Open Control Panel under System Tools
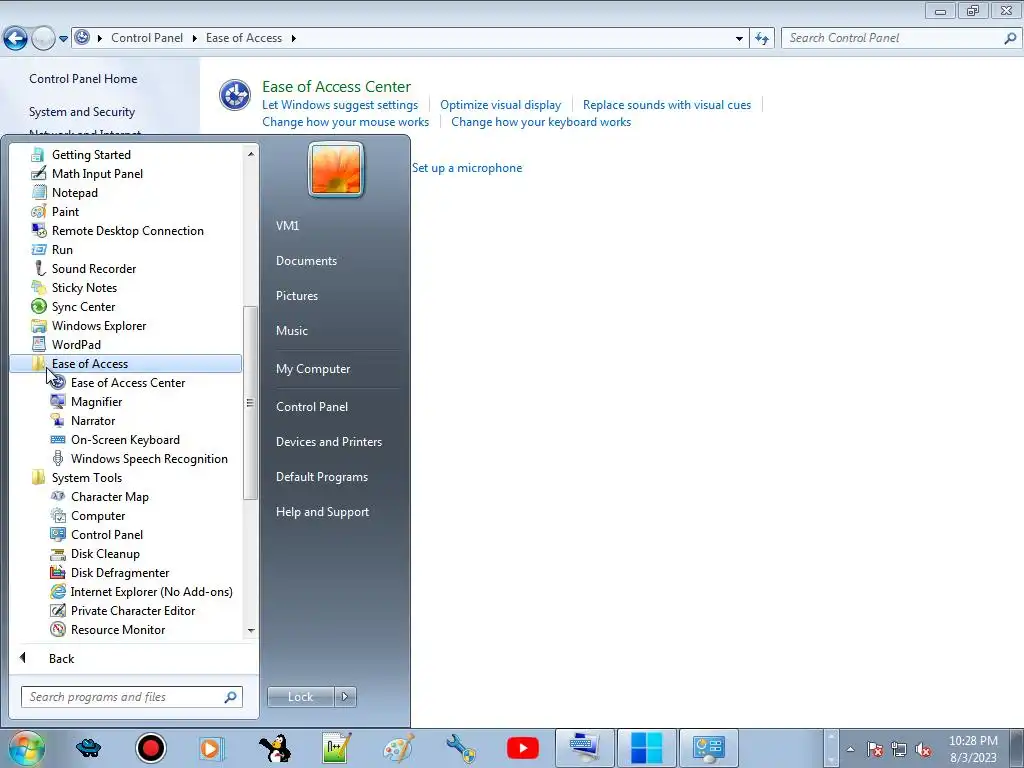This screenshot has width=1024, height=768. 106,534
